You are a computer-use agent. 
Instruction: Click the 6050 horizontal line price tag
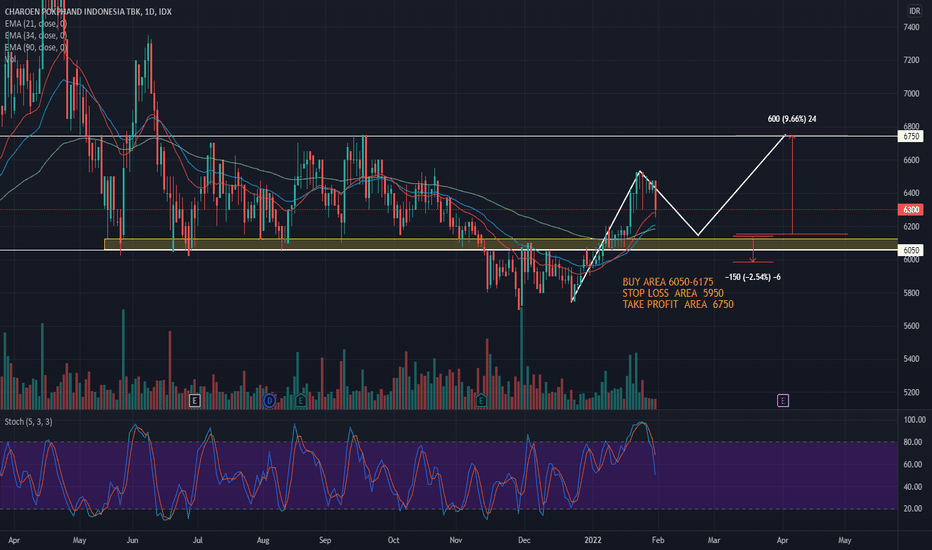[x=911, y=250]
